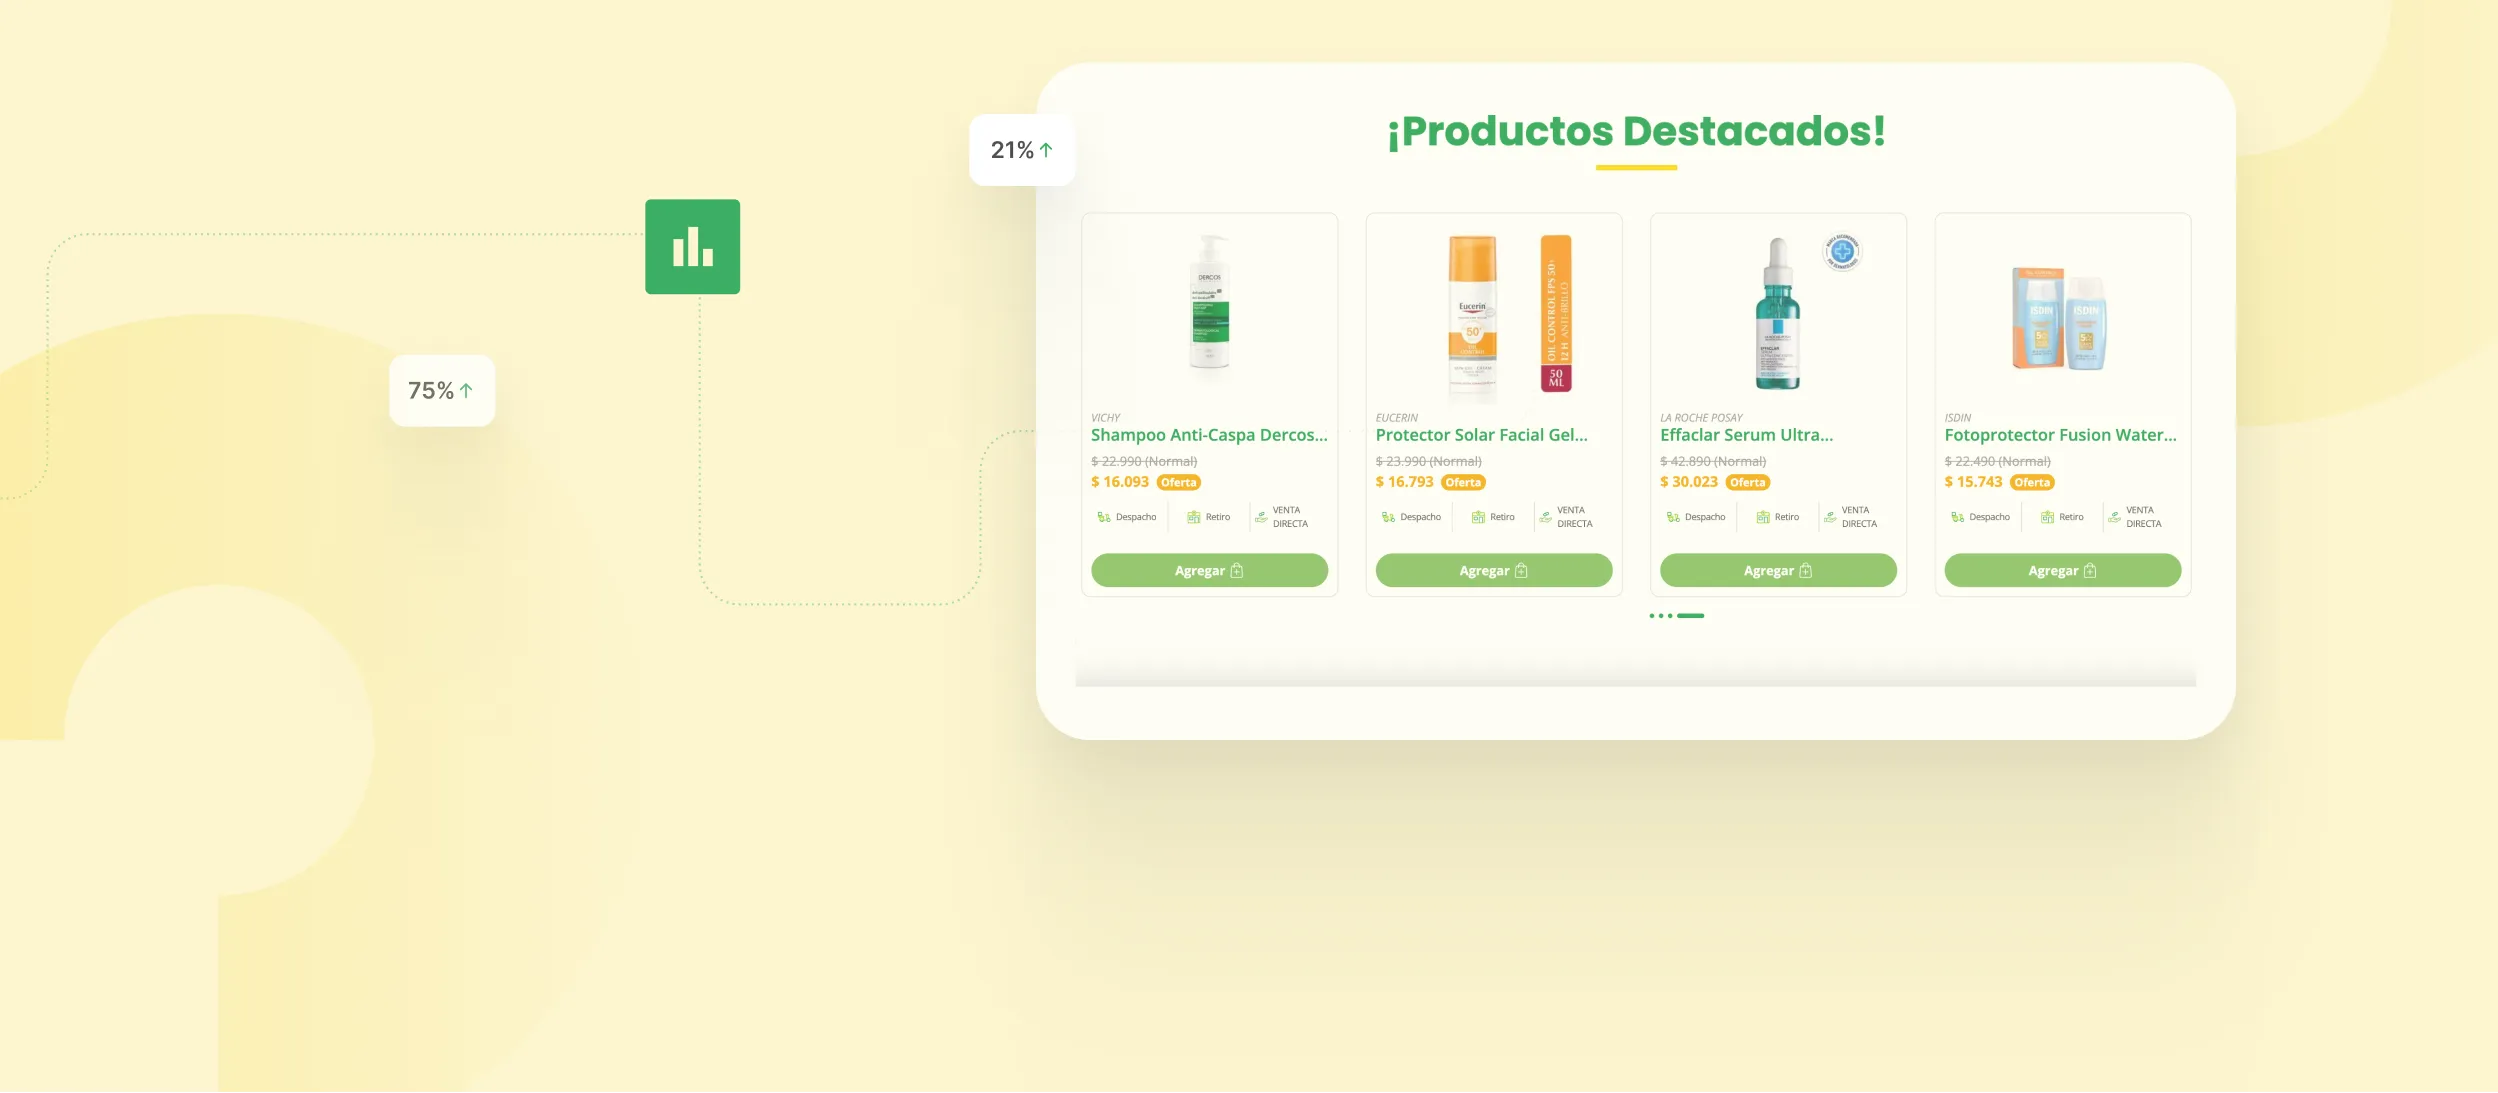Open the Fotoprotector Fusion Water title
Viewport: 2498px width, 1093px height.
[x=2060, y=435]
